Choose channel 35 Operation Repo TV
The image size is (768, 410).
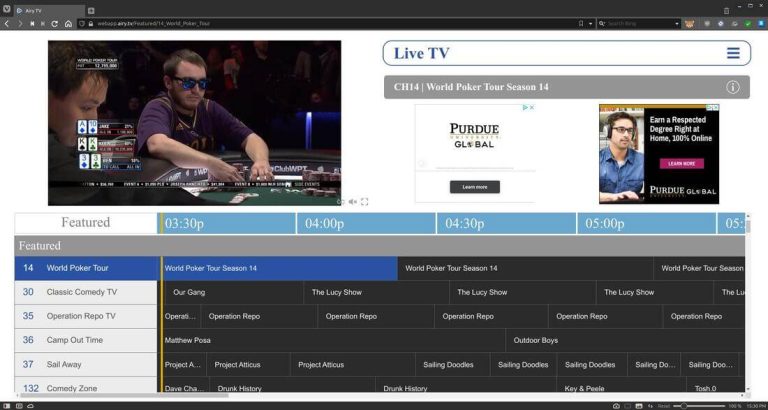[86, 316]
